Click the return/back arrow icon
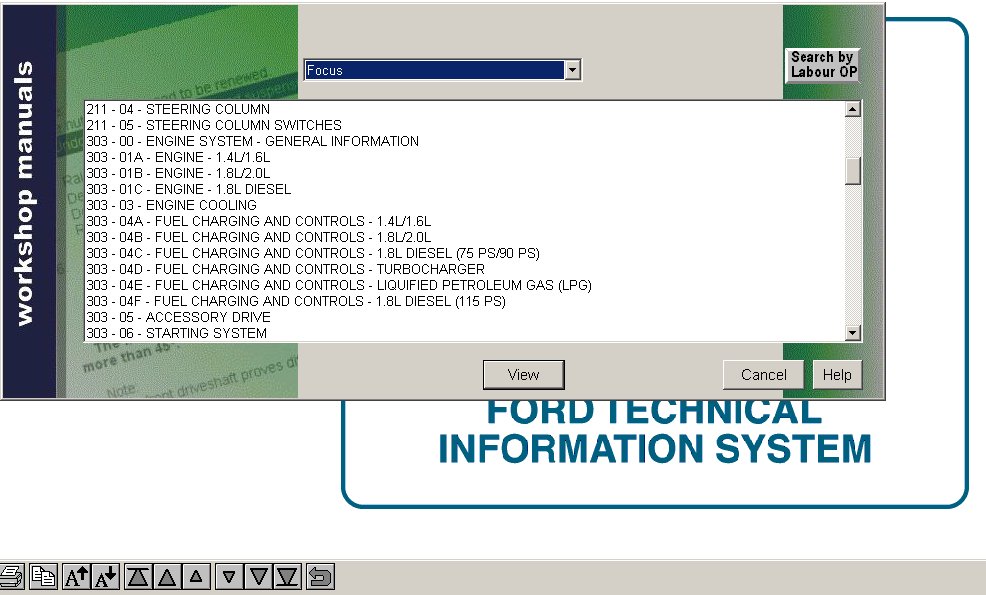Viewport: 986px width, 595px height. 319,576
